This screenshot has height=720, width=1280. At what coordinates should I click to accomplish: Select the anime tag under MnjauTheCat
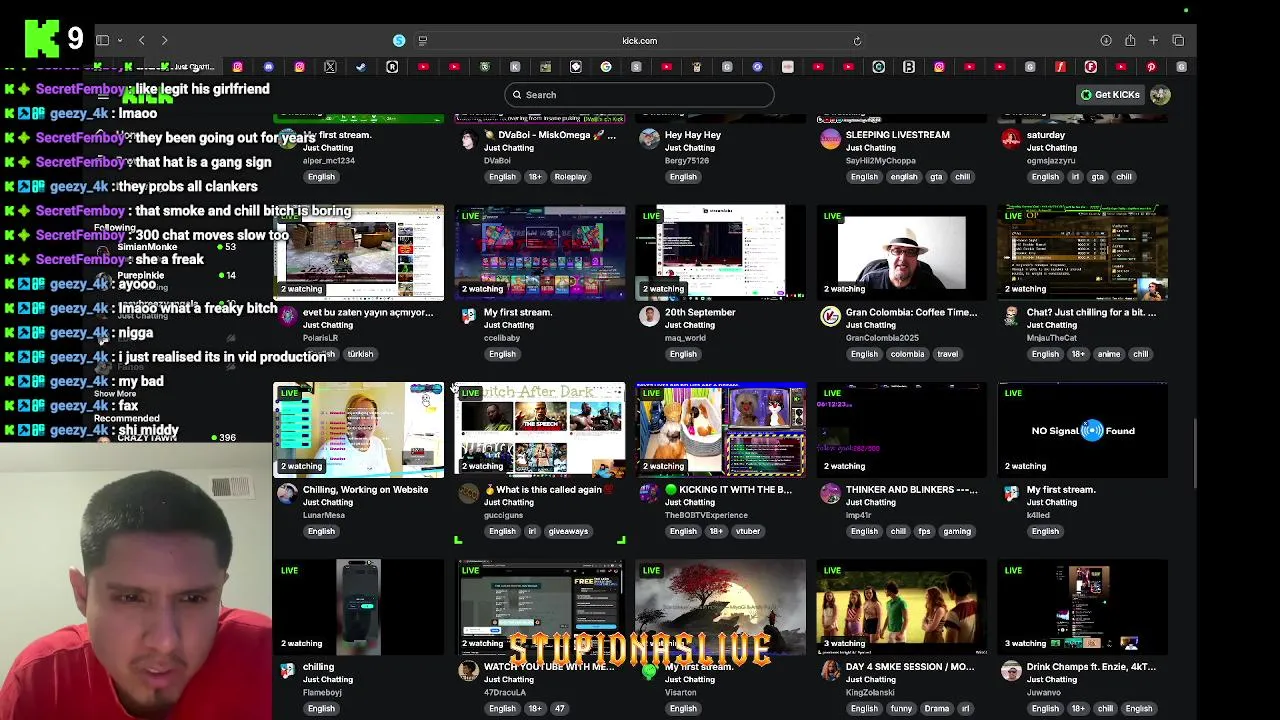pos(1108,354)
